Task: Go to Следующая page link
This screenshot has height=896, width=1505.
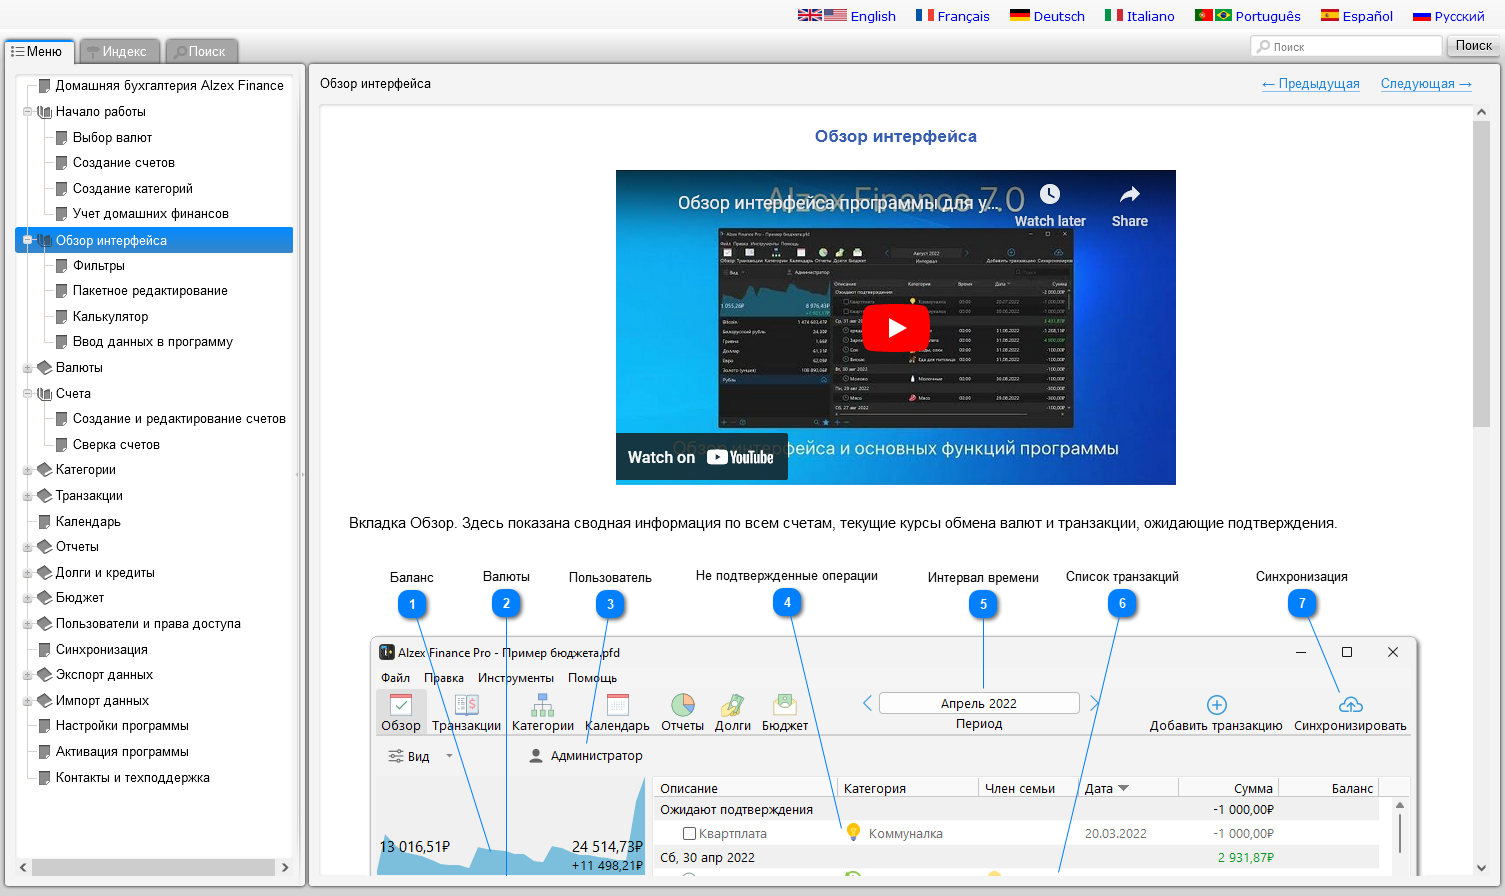Action: (1426, 83)
